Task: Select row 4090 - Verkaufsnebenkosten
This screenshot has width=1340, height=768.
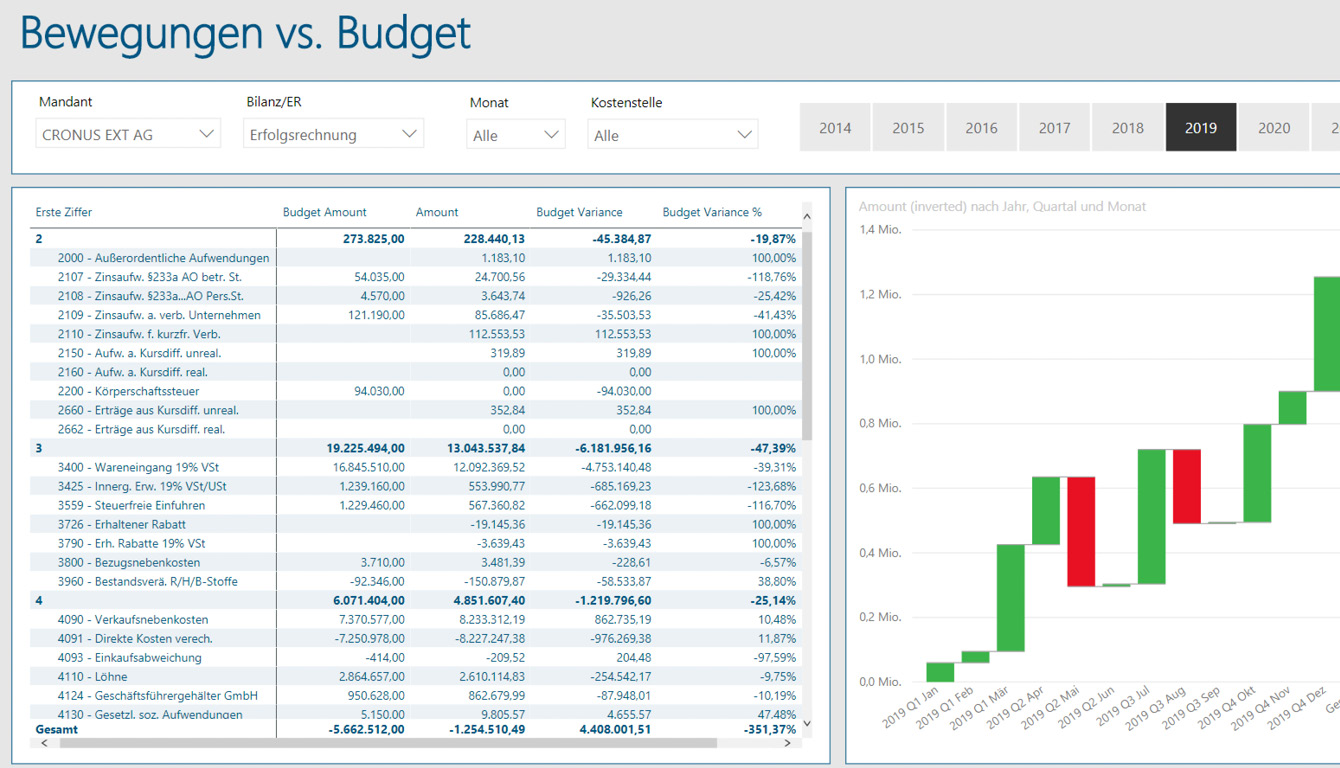Action: tap(416, 619)
